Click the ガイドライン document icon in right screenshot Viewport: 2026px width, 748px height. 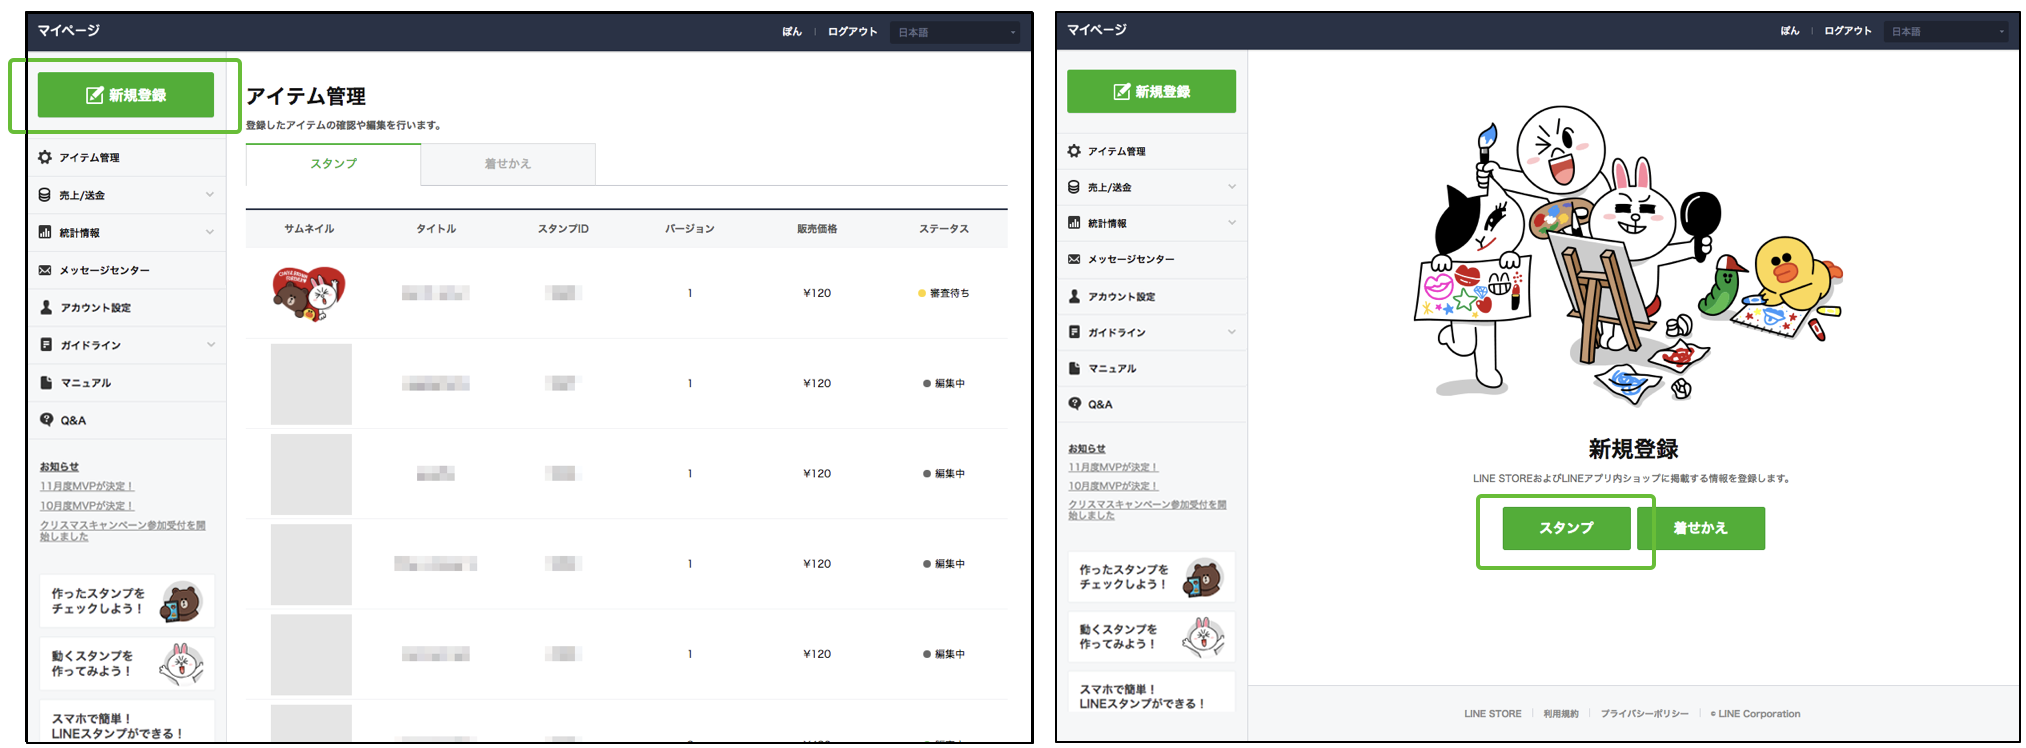coord(1074,332)
